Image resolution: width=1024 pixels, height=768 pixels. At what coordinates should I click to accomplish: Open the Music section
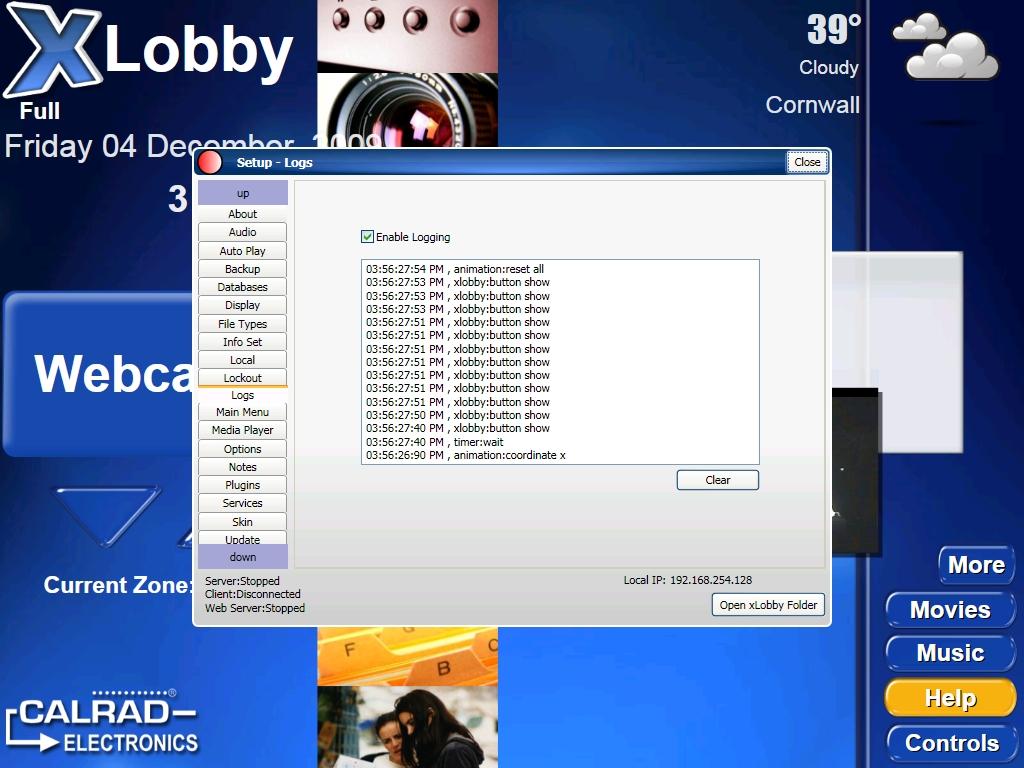pos(950,653)
